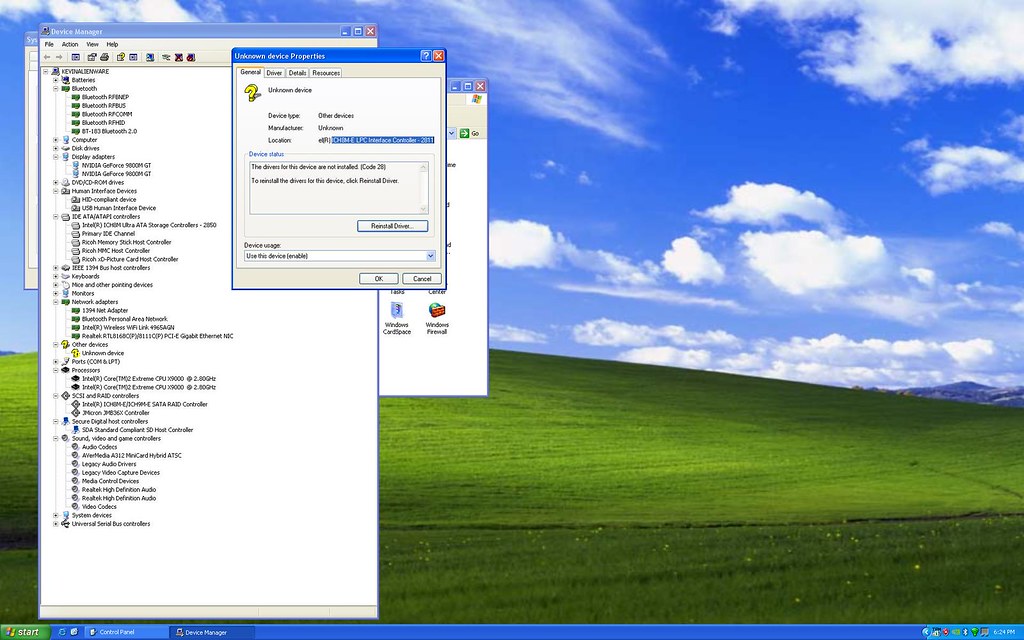1024x640 pixels.
Task: Select BT-183 Bluetooth 2.0 device
Action: click(x=109, y=131)
